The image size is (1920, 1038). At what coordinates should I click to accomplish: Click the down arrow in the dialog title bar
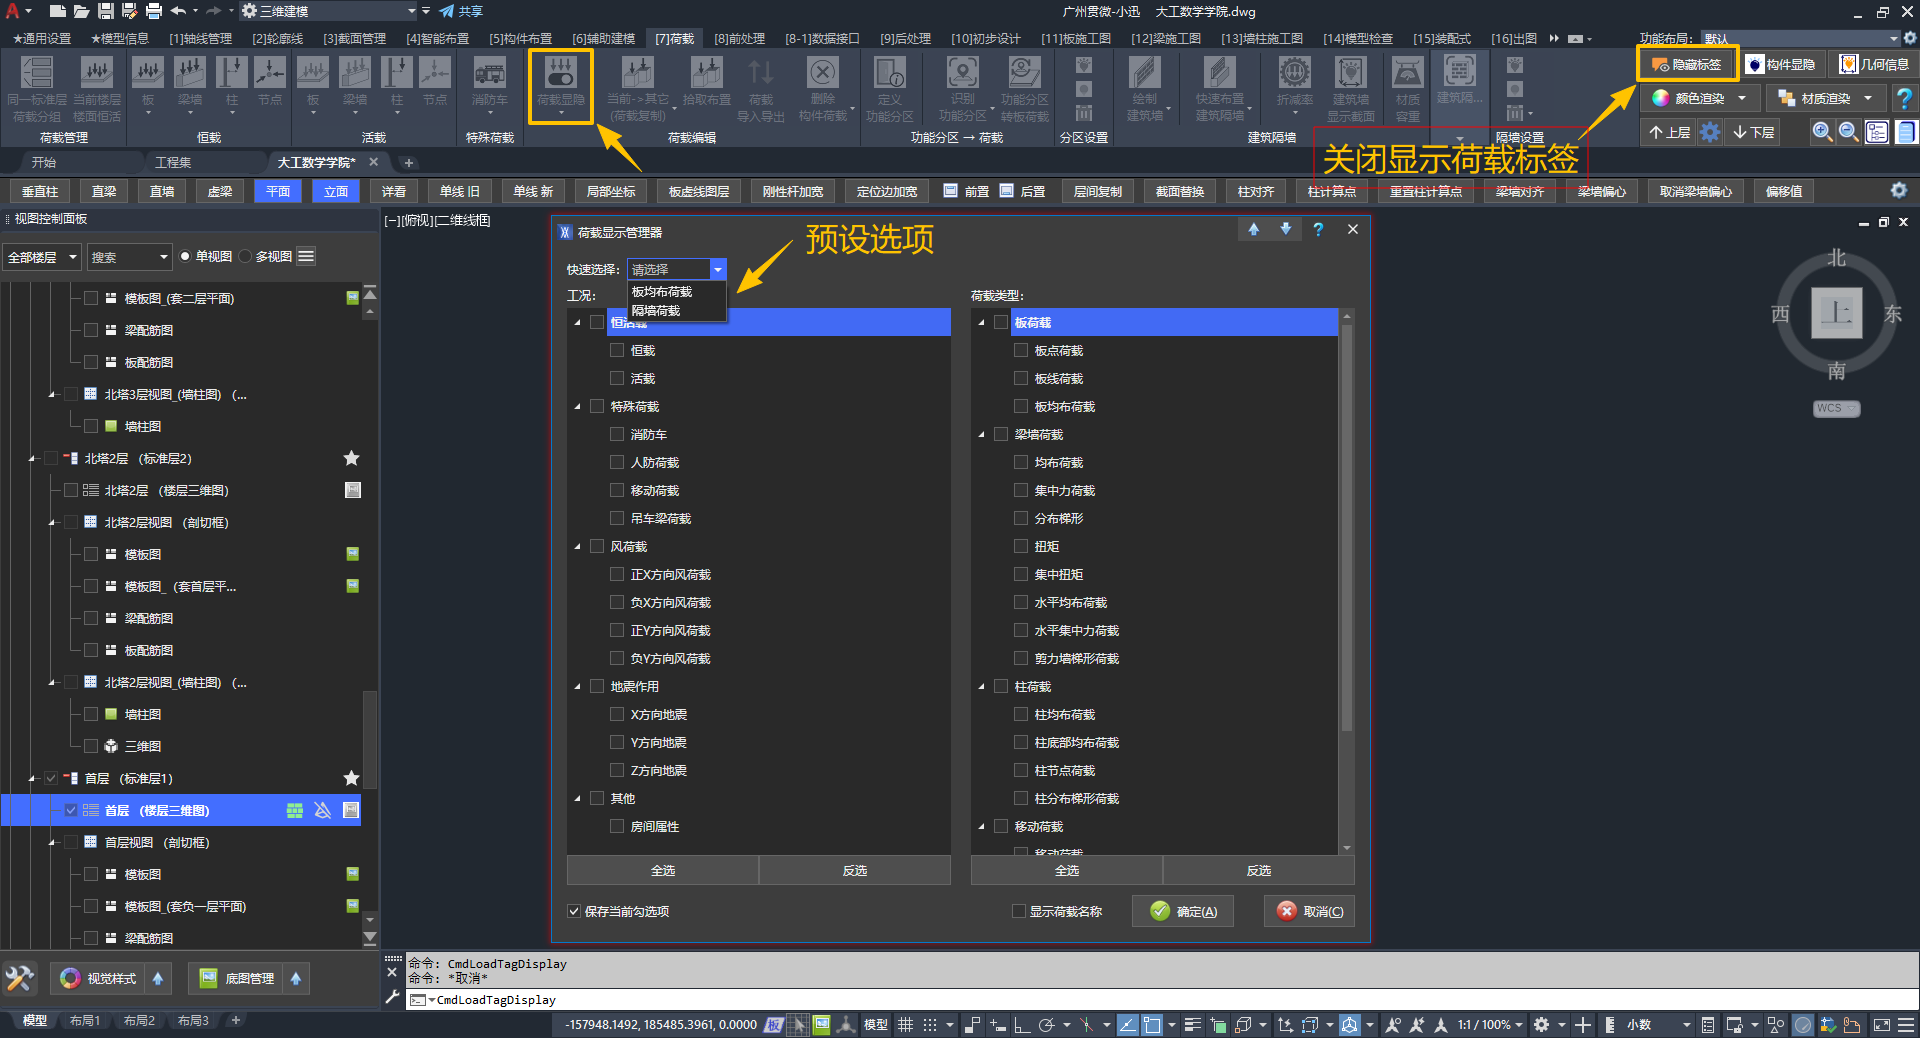(x=1286, y=230)
